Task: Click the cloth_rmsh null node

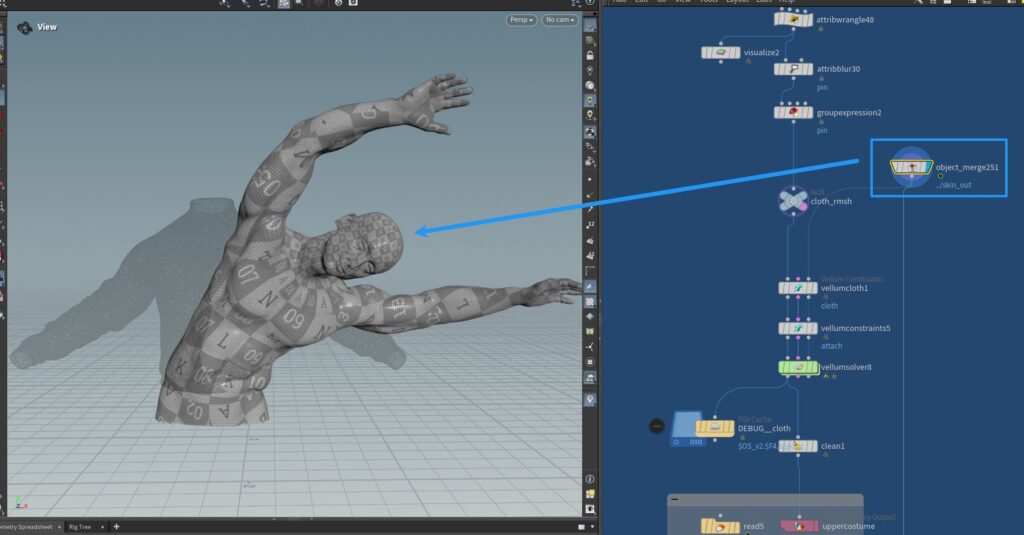Action: point(793,200)
